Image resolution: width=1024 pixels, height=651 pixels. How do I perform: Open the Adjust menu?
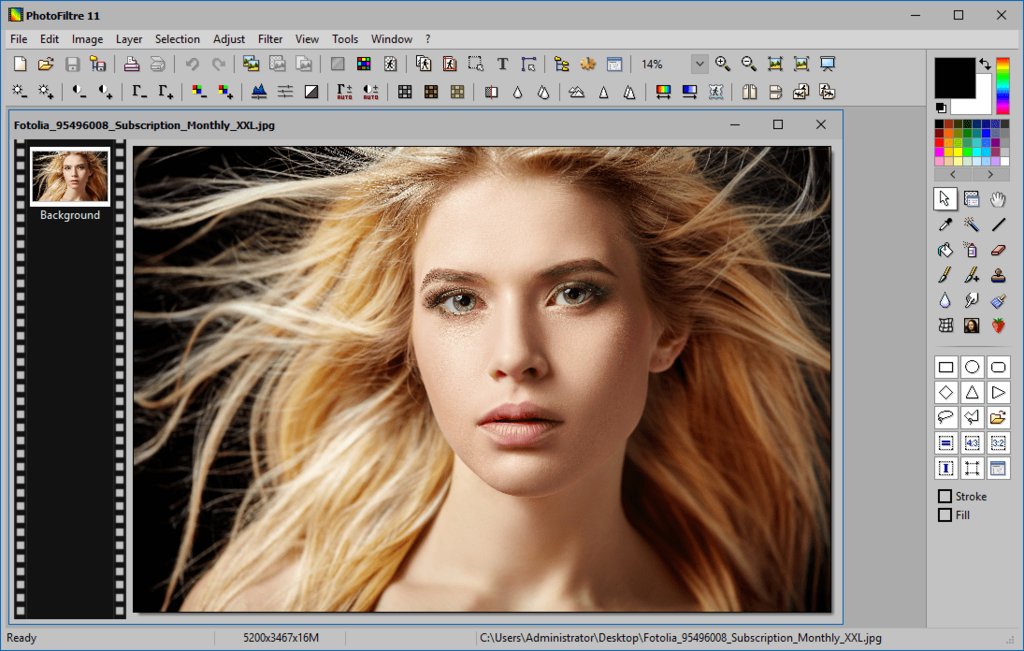coord(229,39)
